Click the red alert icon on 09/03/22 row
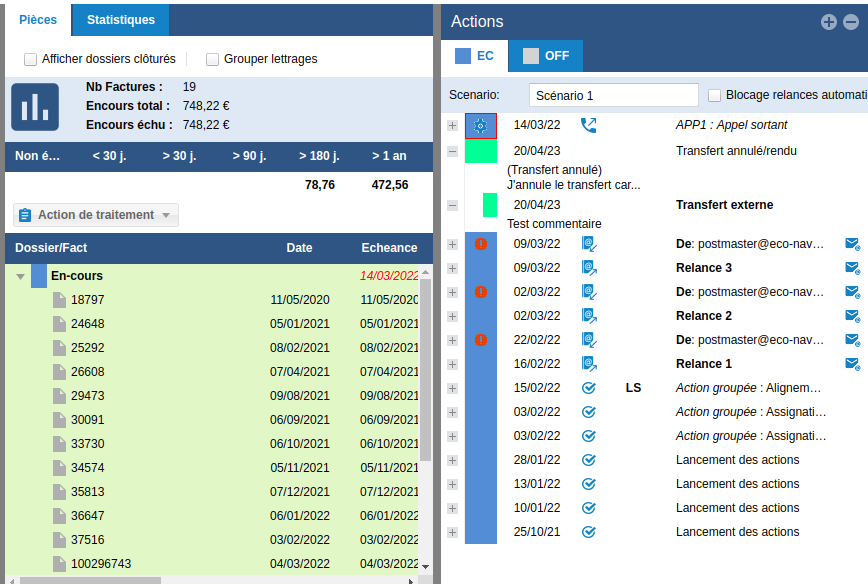 point(481,243)
